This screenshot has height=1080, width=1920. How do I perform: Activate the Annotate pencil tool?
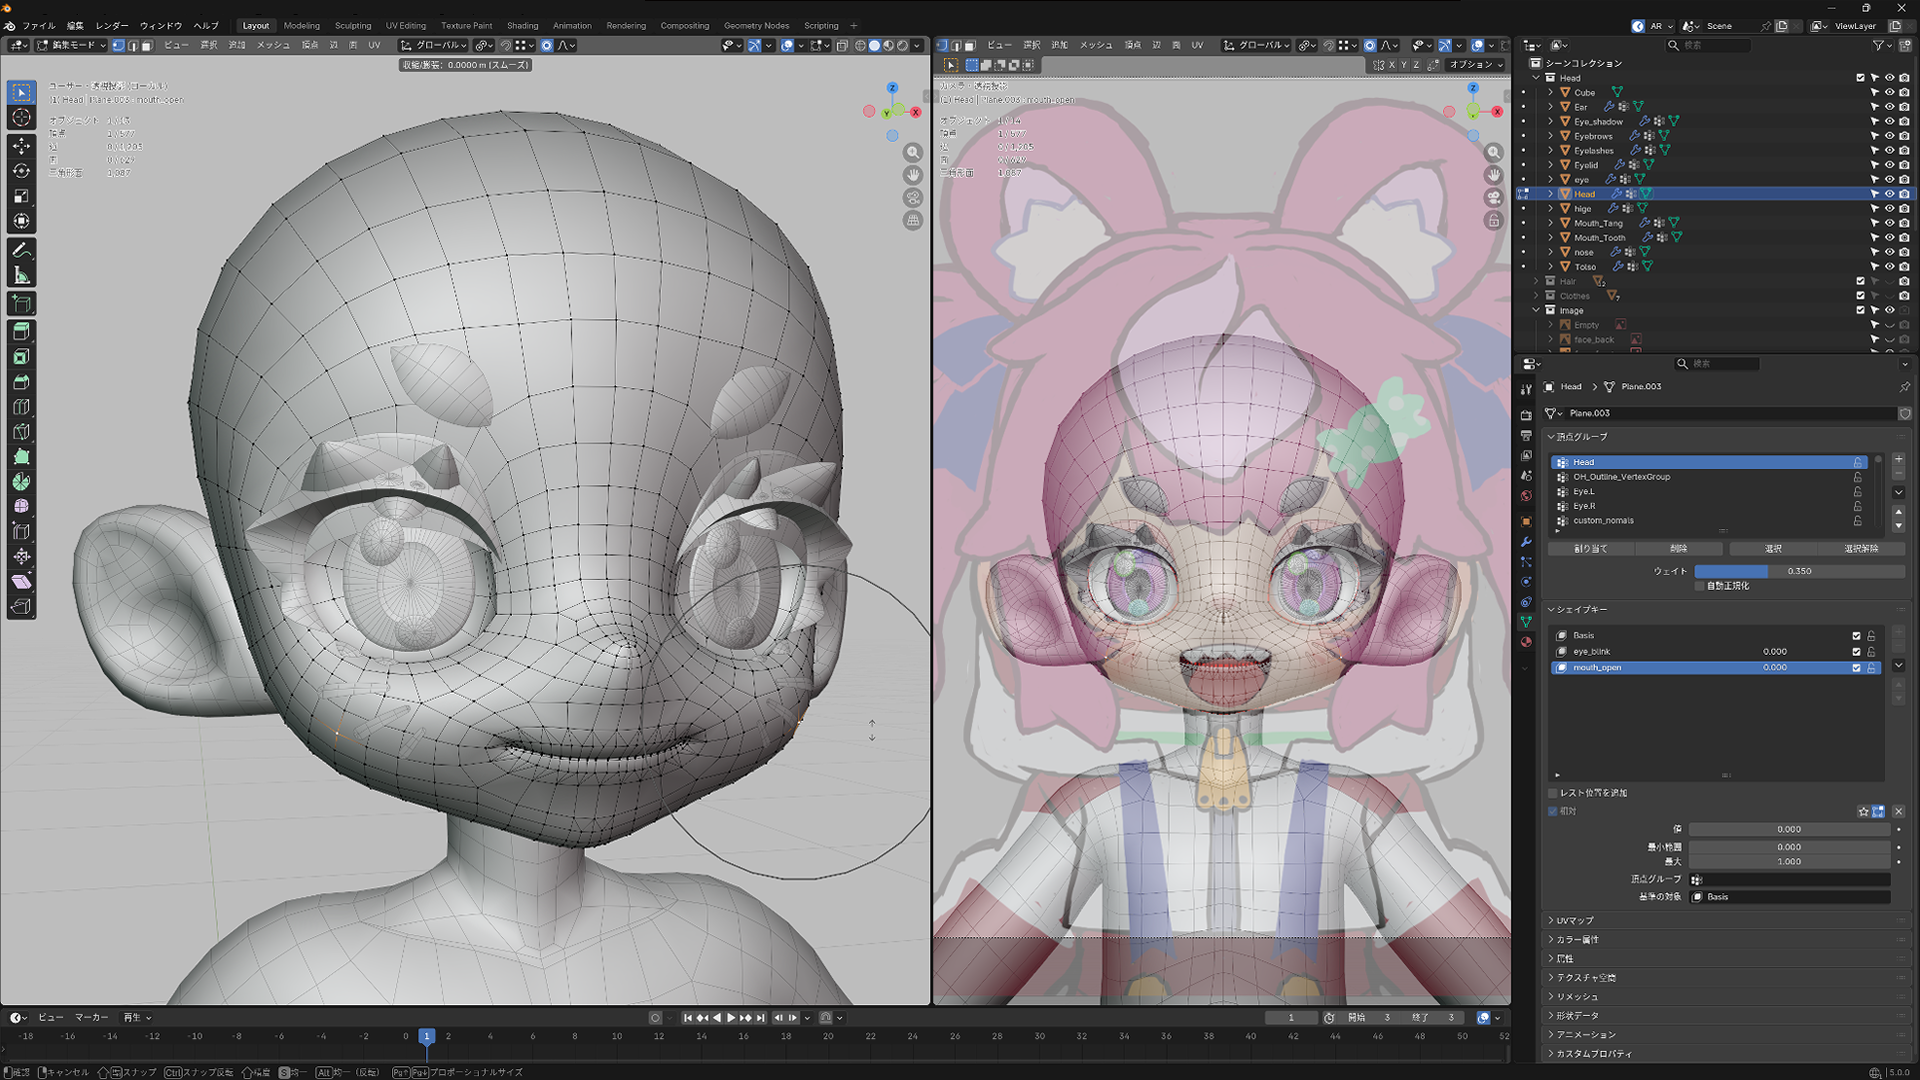[x=21, y=250]
